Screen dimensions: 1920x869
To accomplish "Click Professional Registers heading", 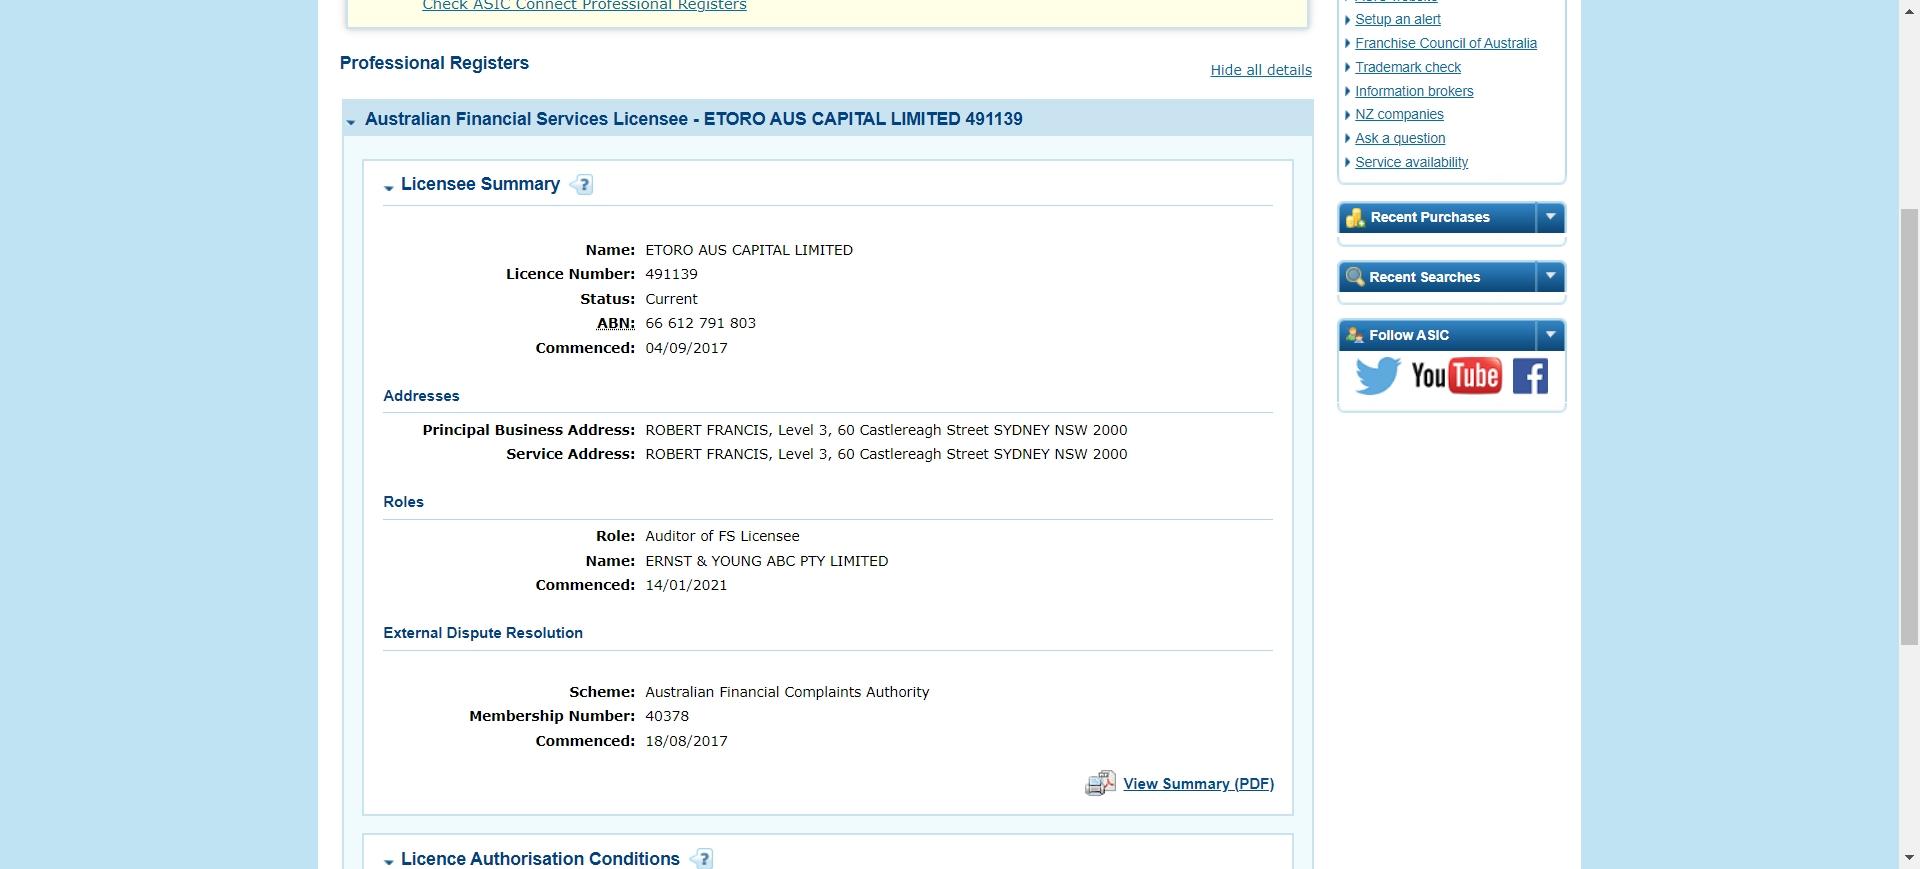I will (434, 63).
